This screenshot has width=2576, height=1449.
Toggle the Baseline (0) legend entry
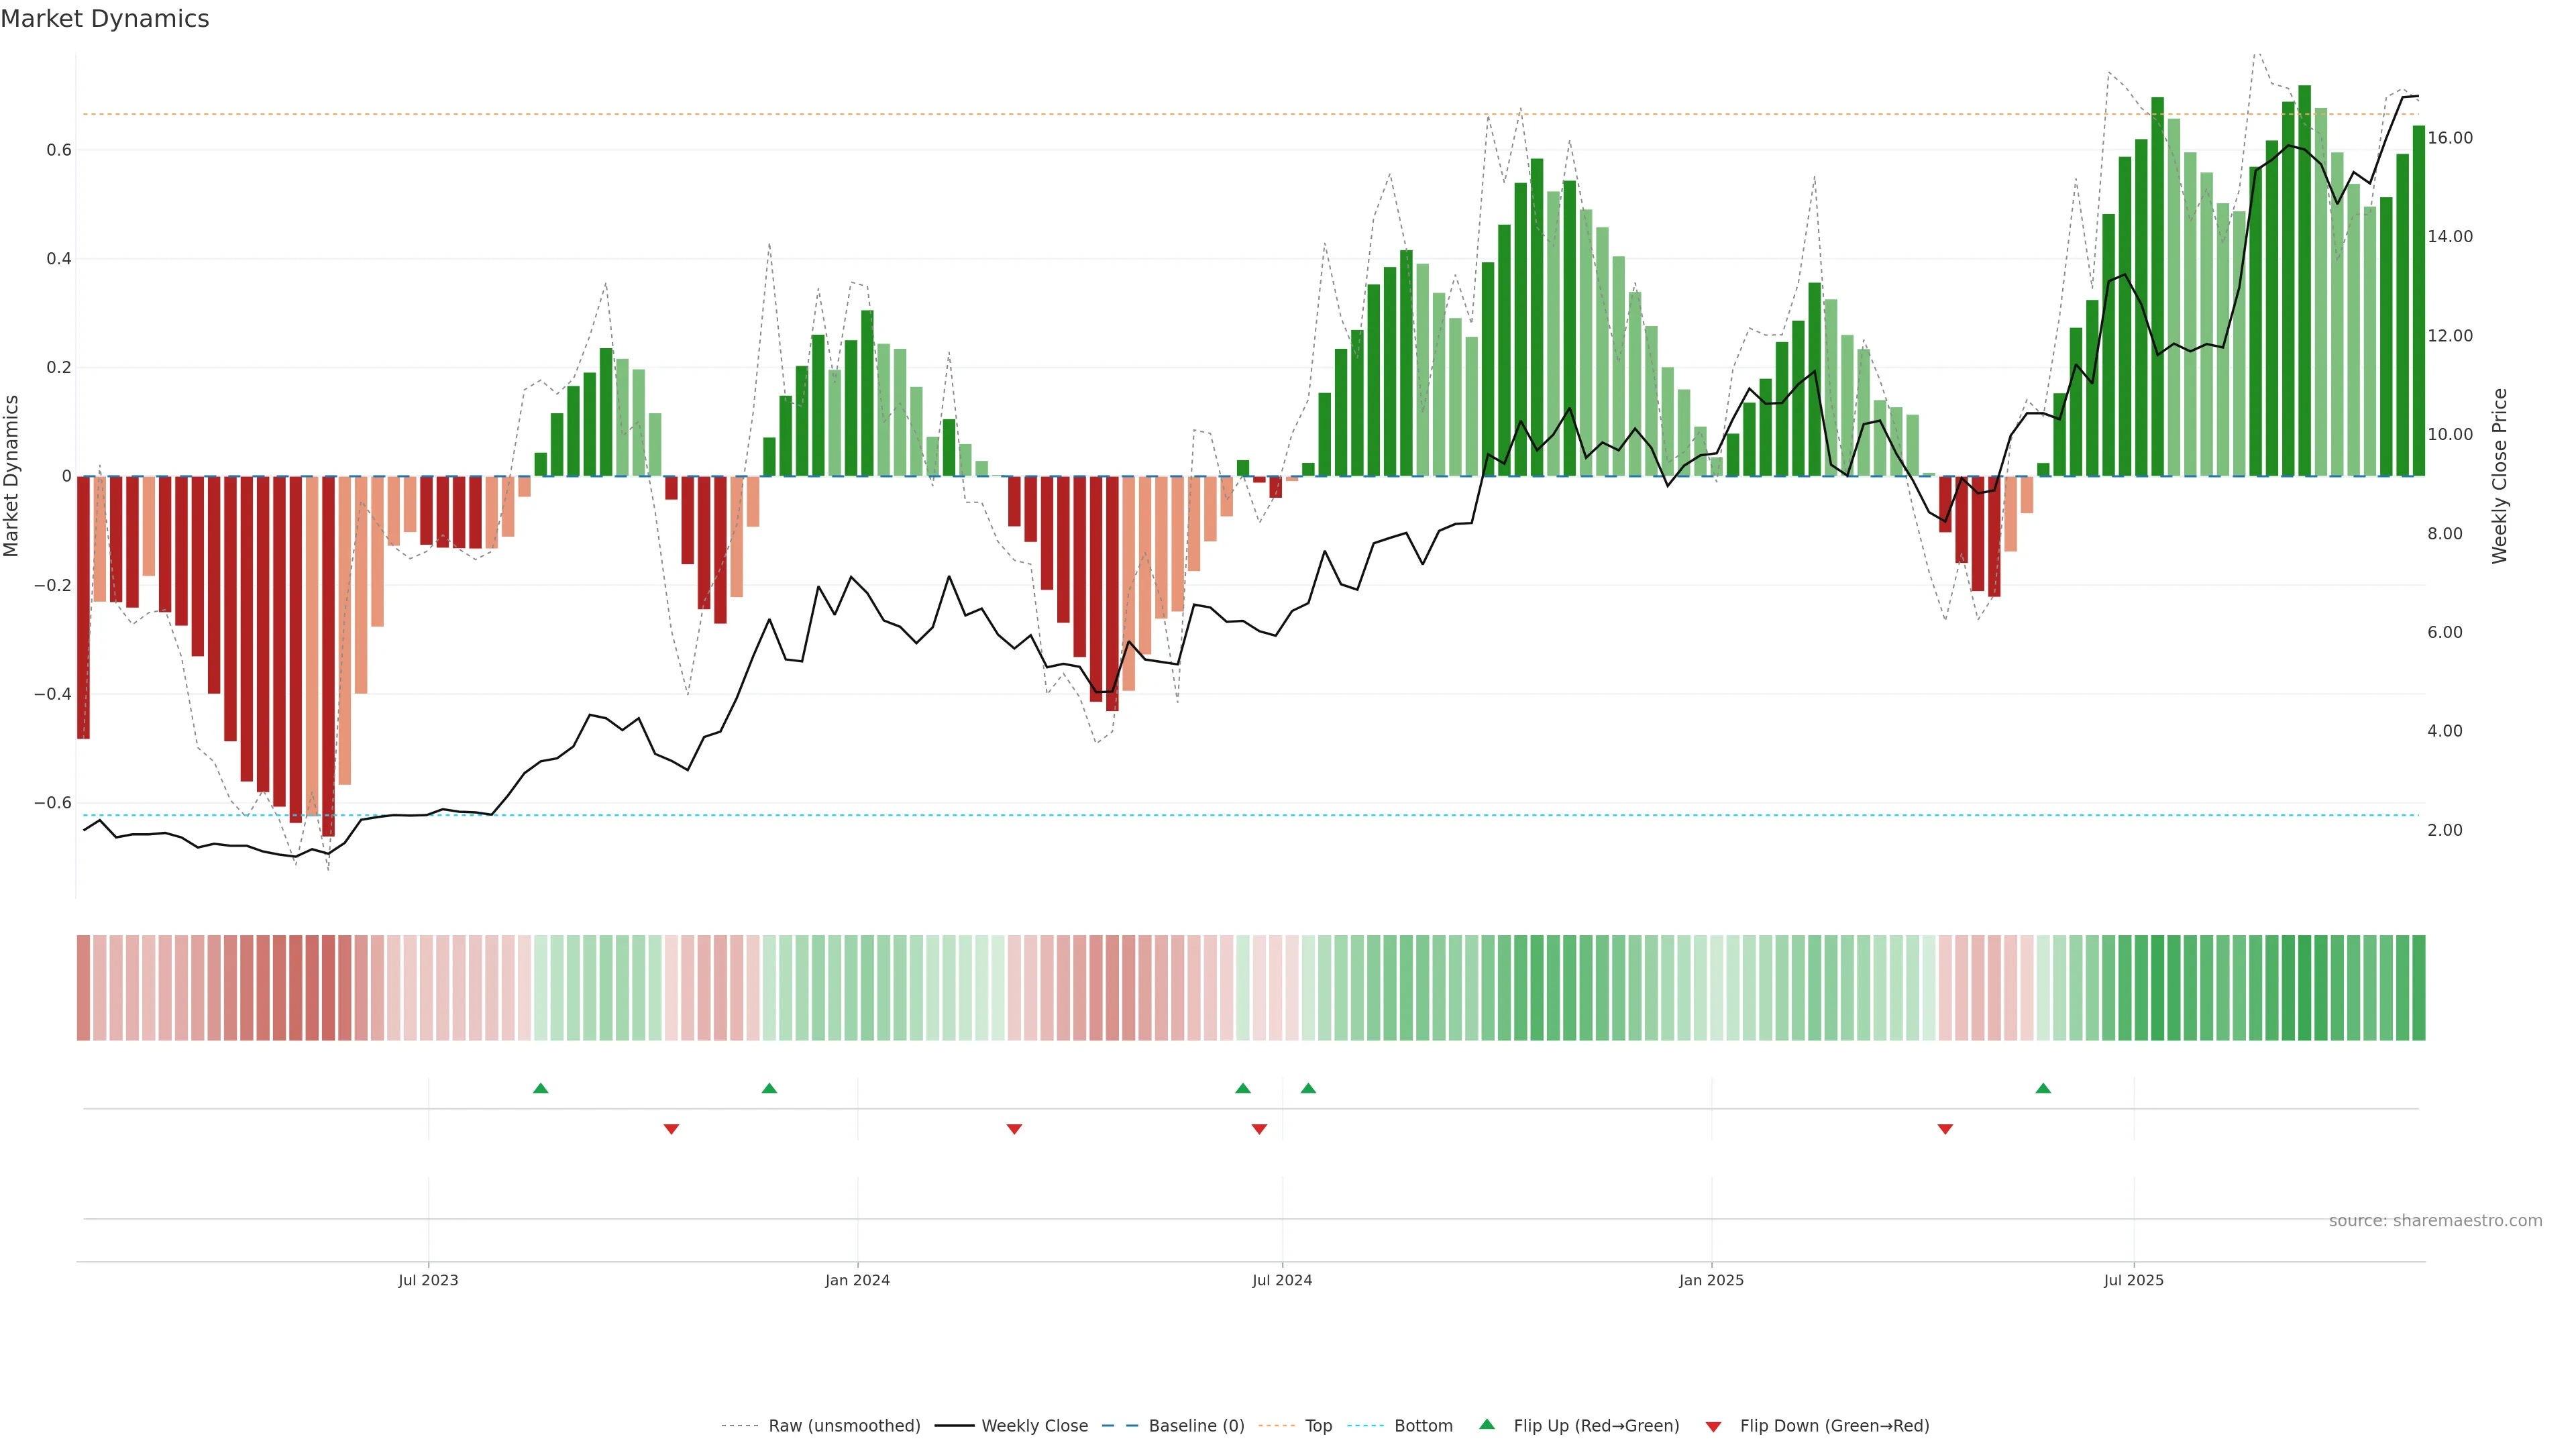[1196, 1426]
